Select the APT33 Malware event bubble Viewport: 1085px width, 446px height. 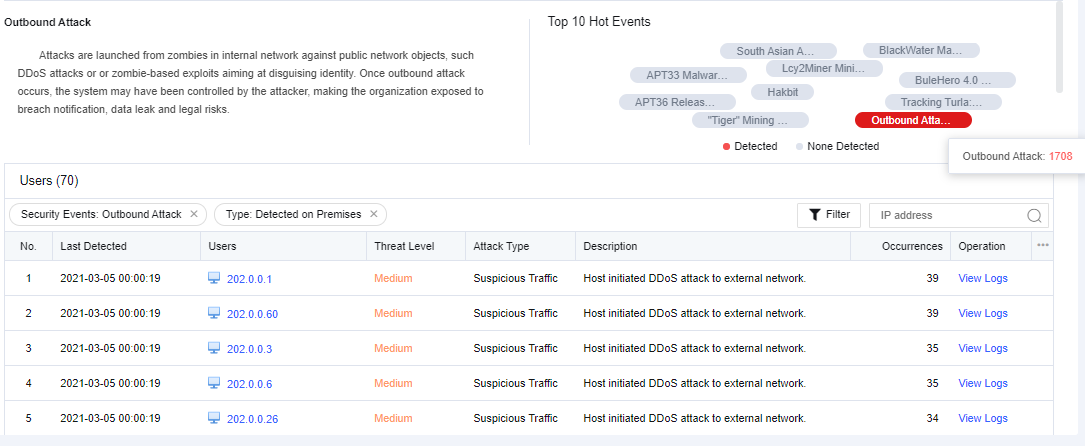688,75
